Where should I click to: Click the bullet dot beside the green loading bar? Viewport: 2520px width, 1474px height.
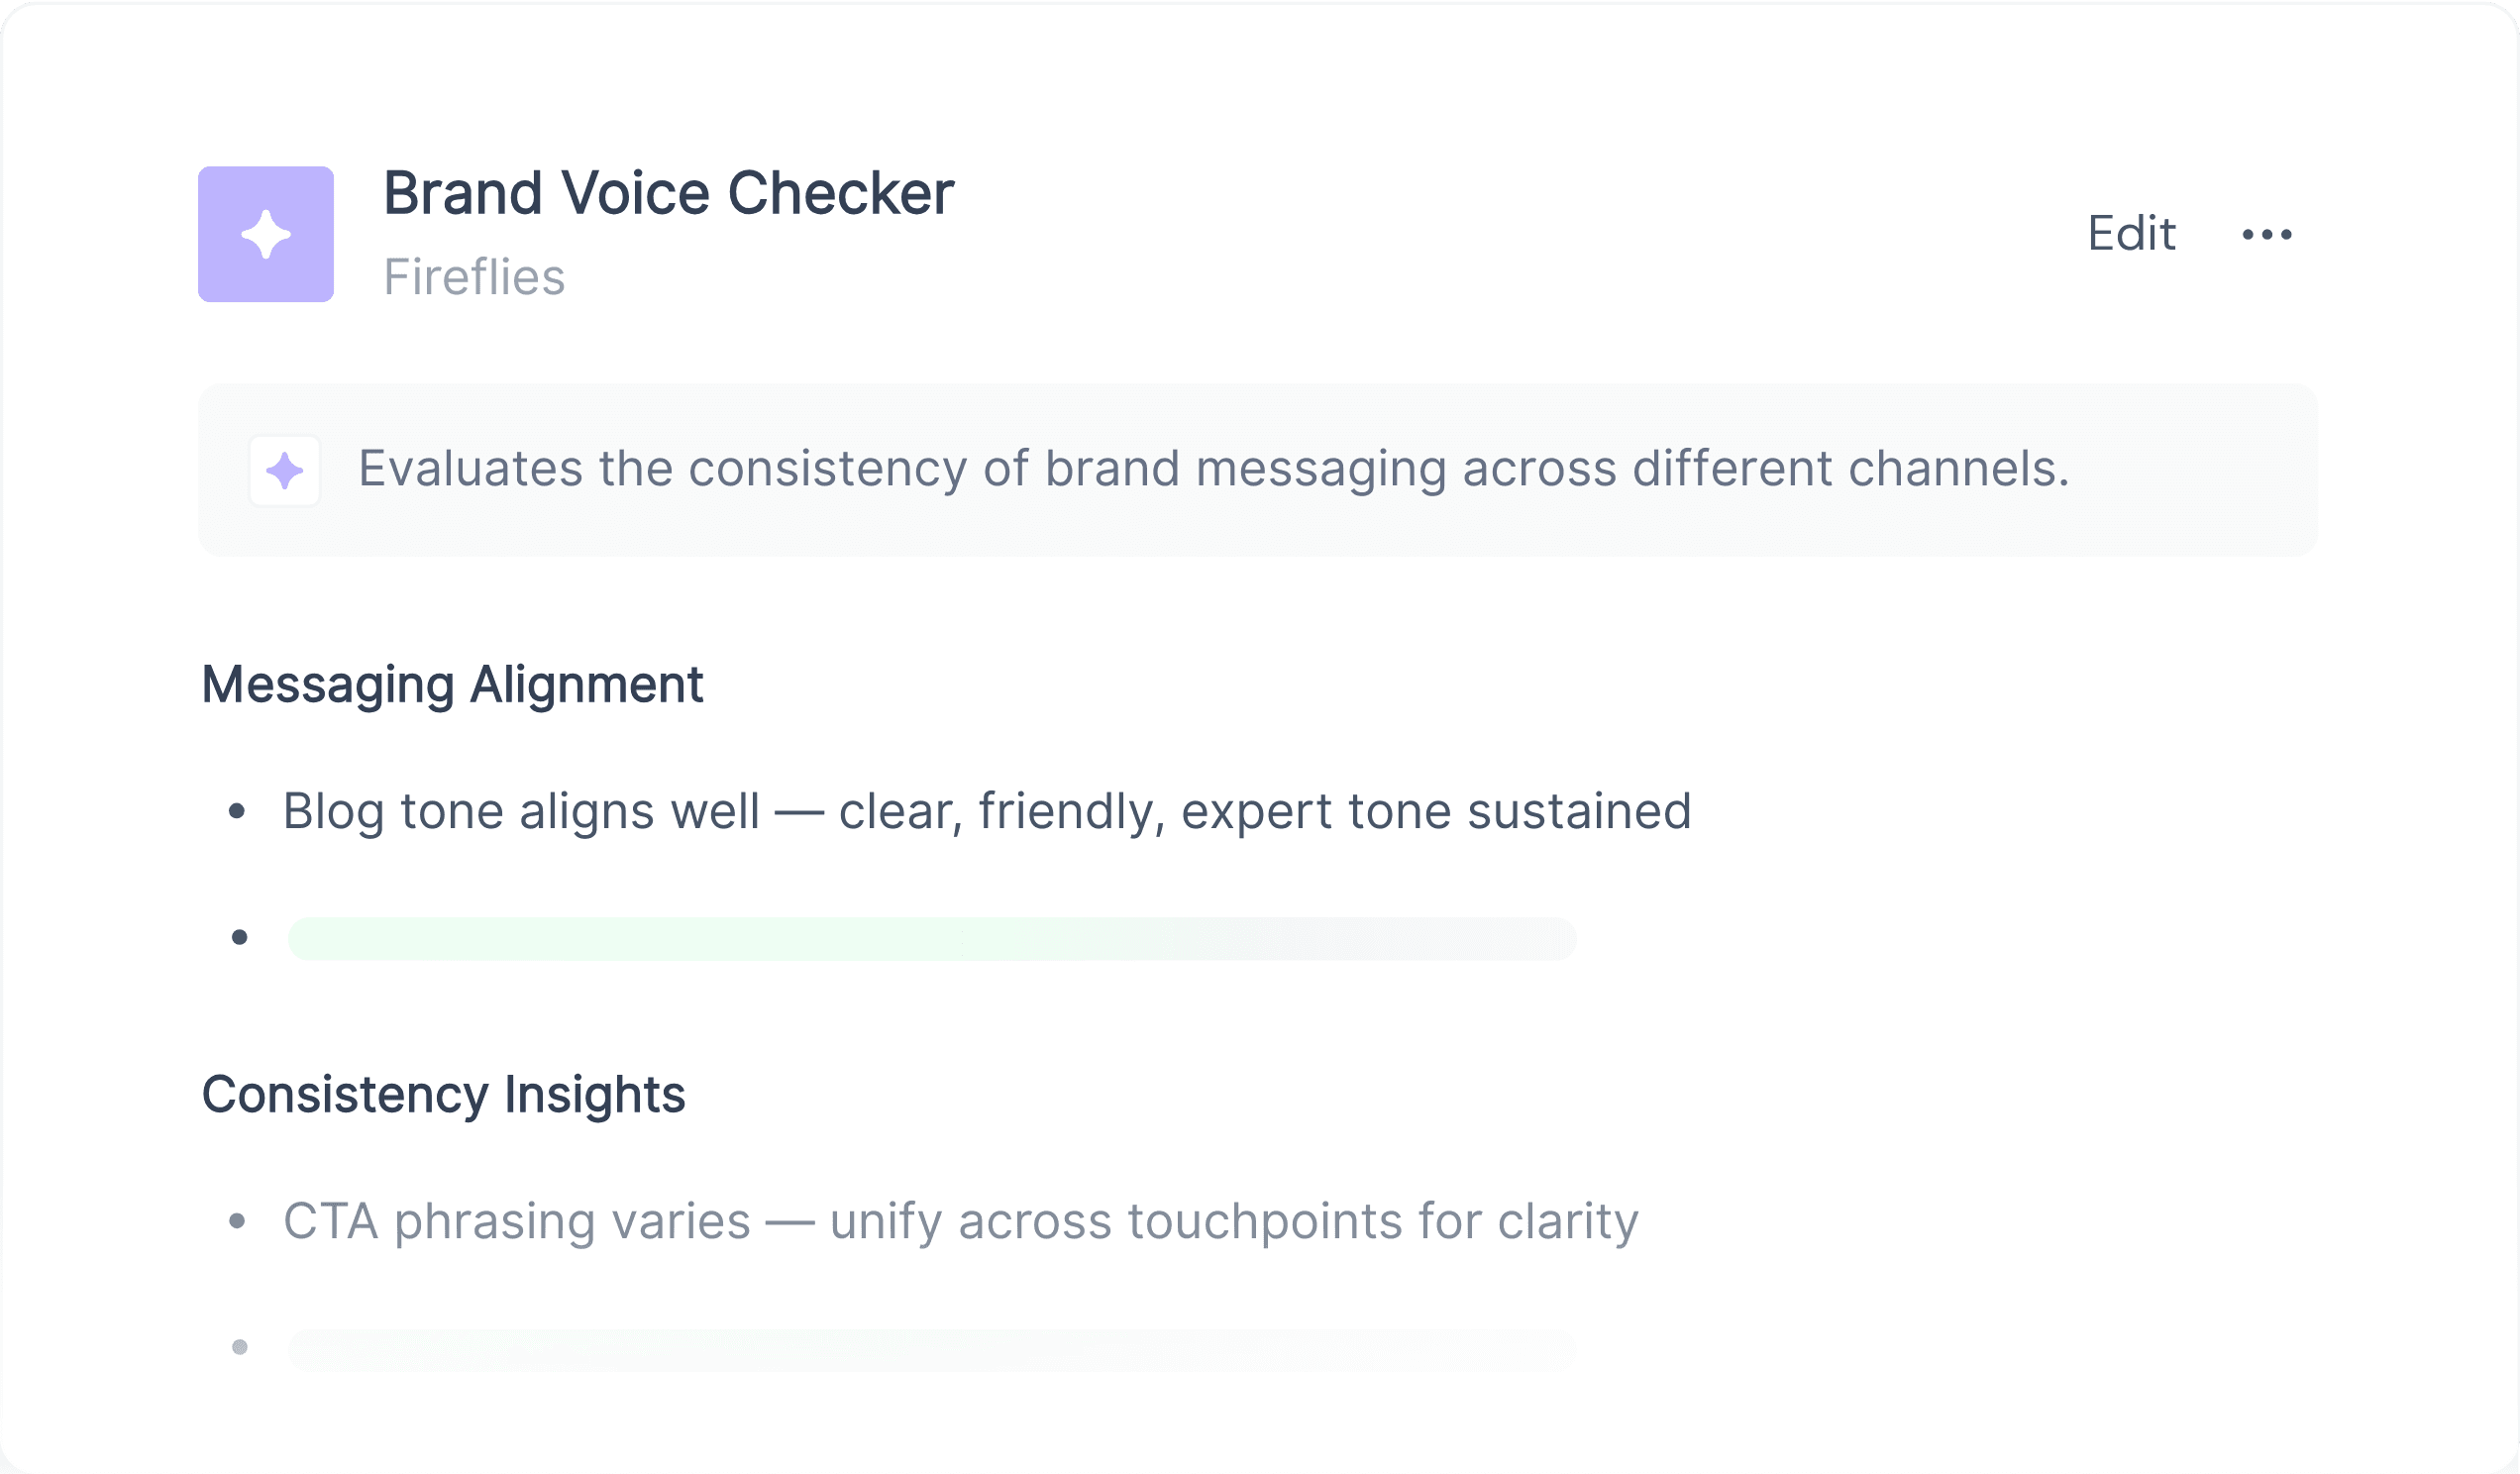(240, 938)
